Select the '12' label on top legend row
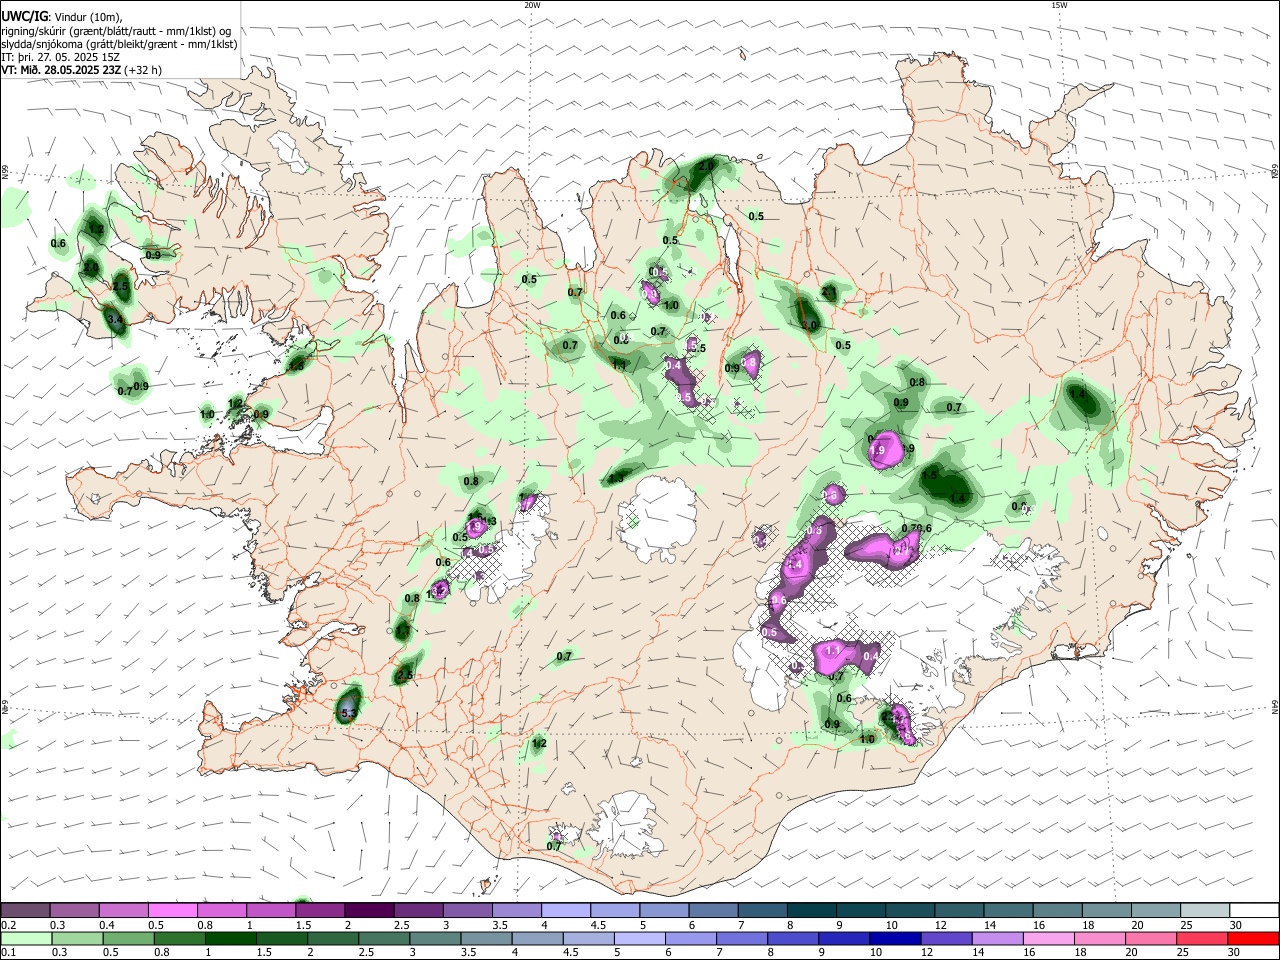The image size is (1280, 960). pyautogui.click(x=940, y=925)
